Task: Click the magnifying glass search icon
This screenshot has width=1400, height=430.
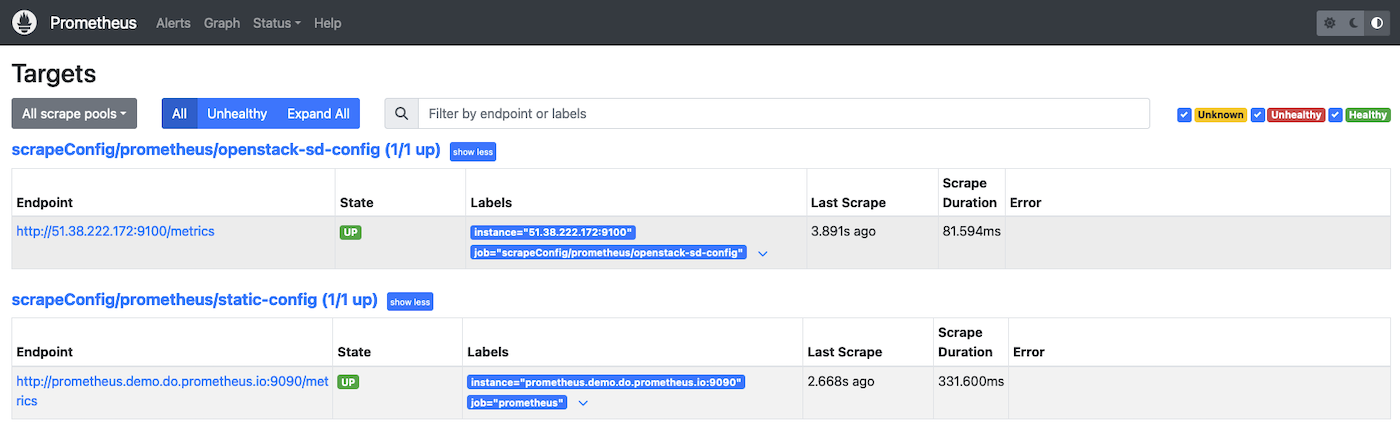Action: [x=401, y=114]
